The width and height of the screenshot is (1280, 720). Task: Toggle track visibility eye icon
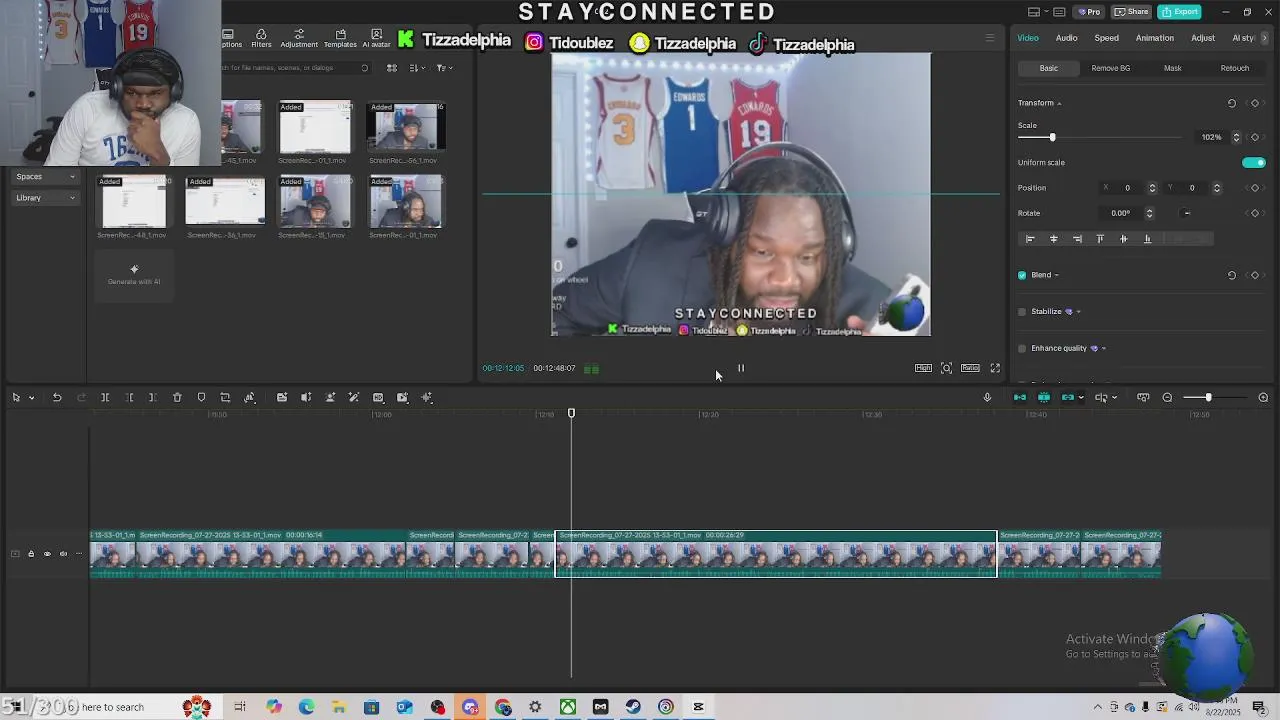point(47,554)
